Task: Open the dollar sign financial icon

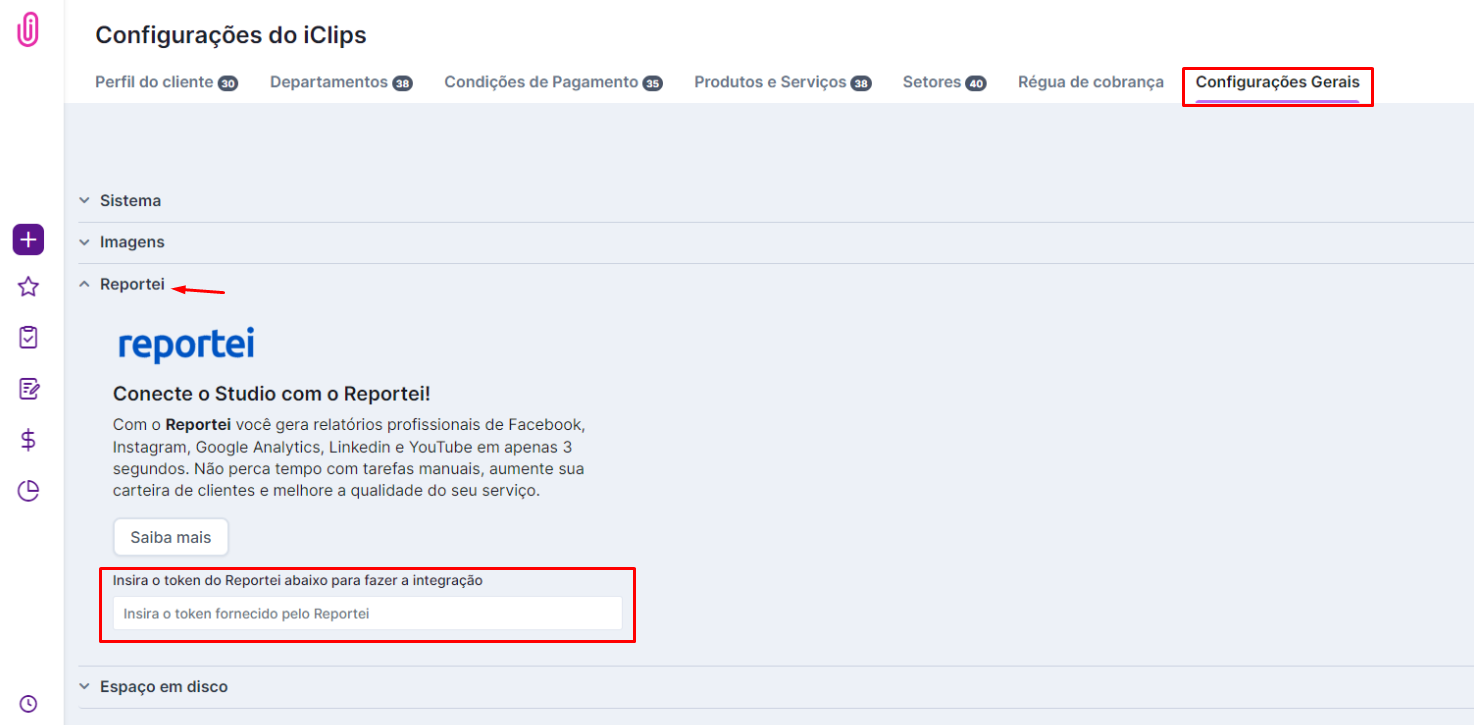Action: [x=28, y=440]
